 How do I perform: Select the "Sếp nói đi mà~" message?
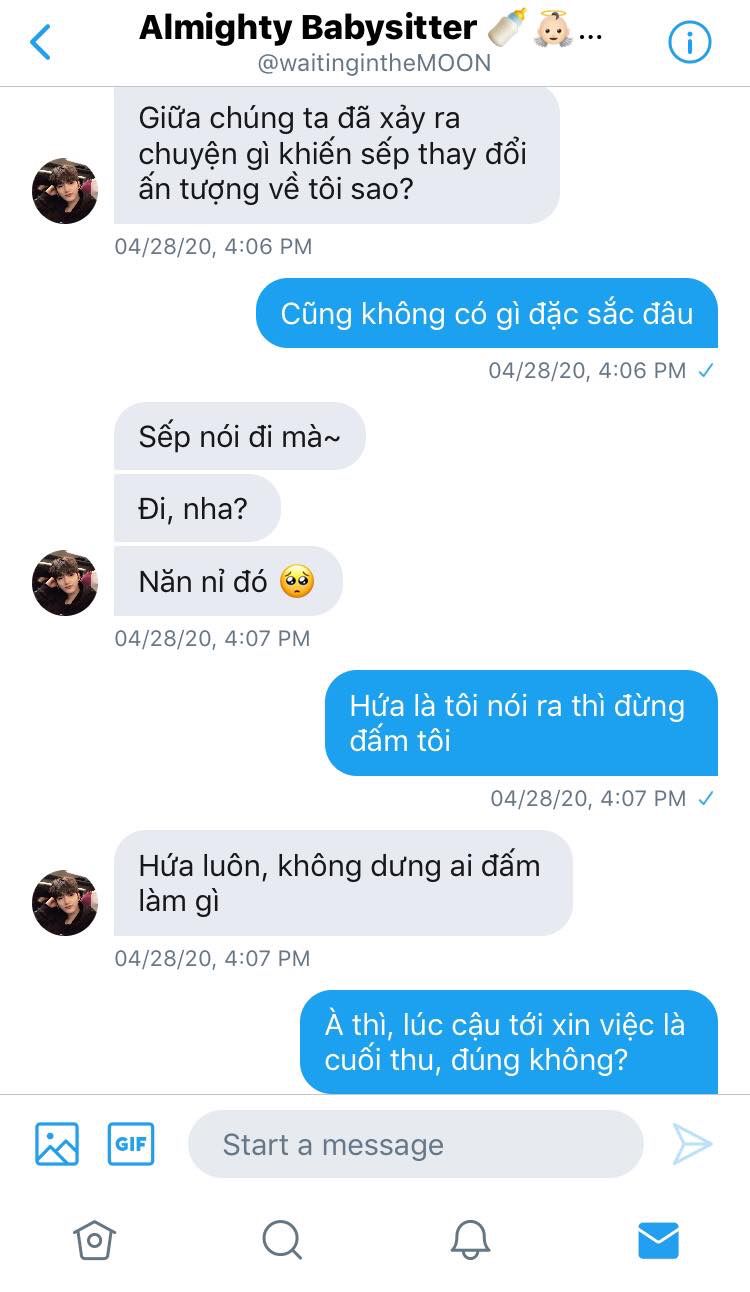coord(240,436)
